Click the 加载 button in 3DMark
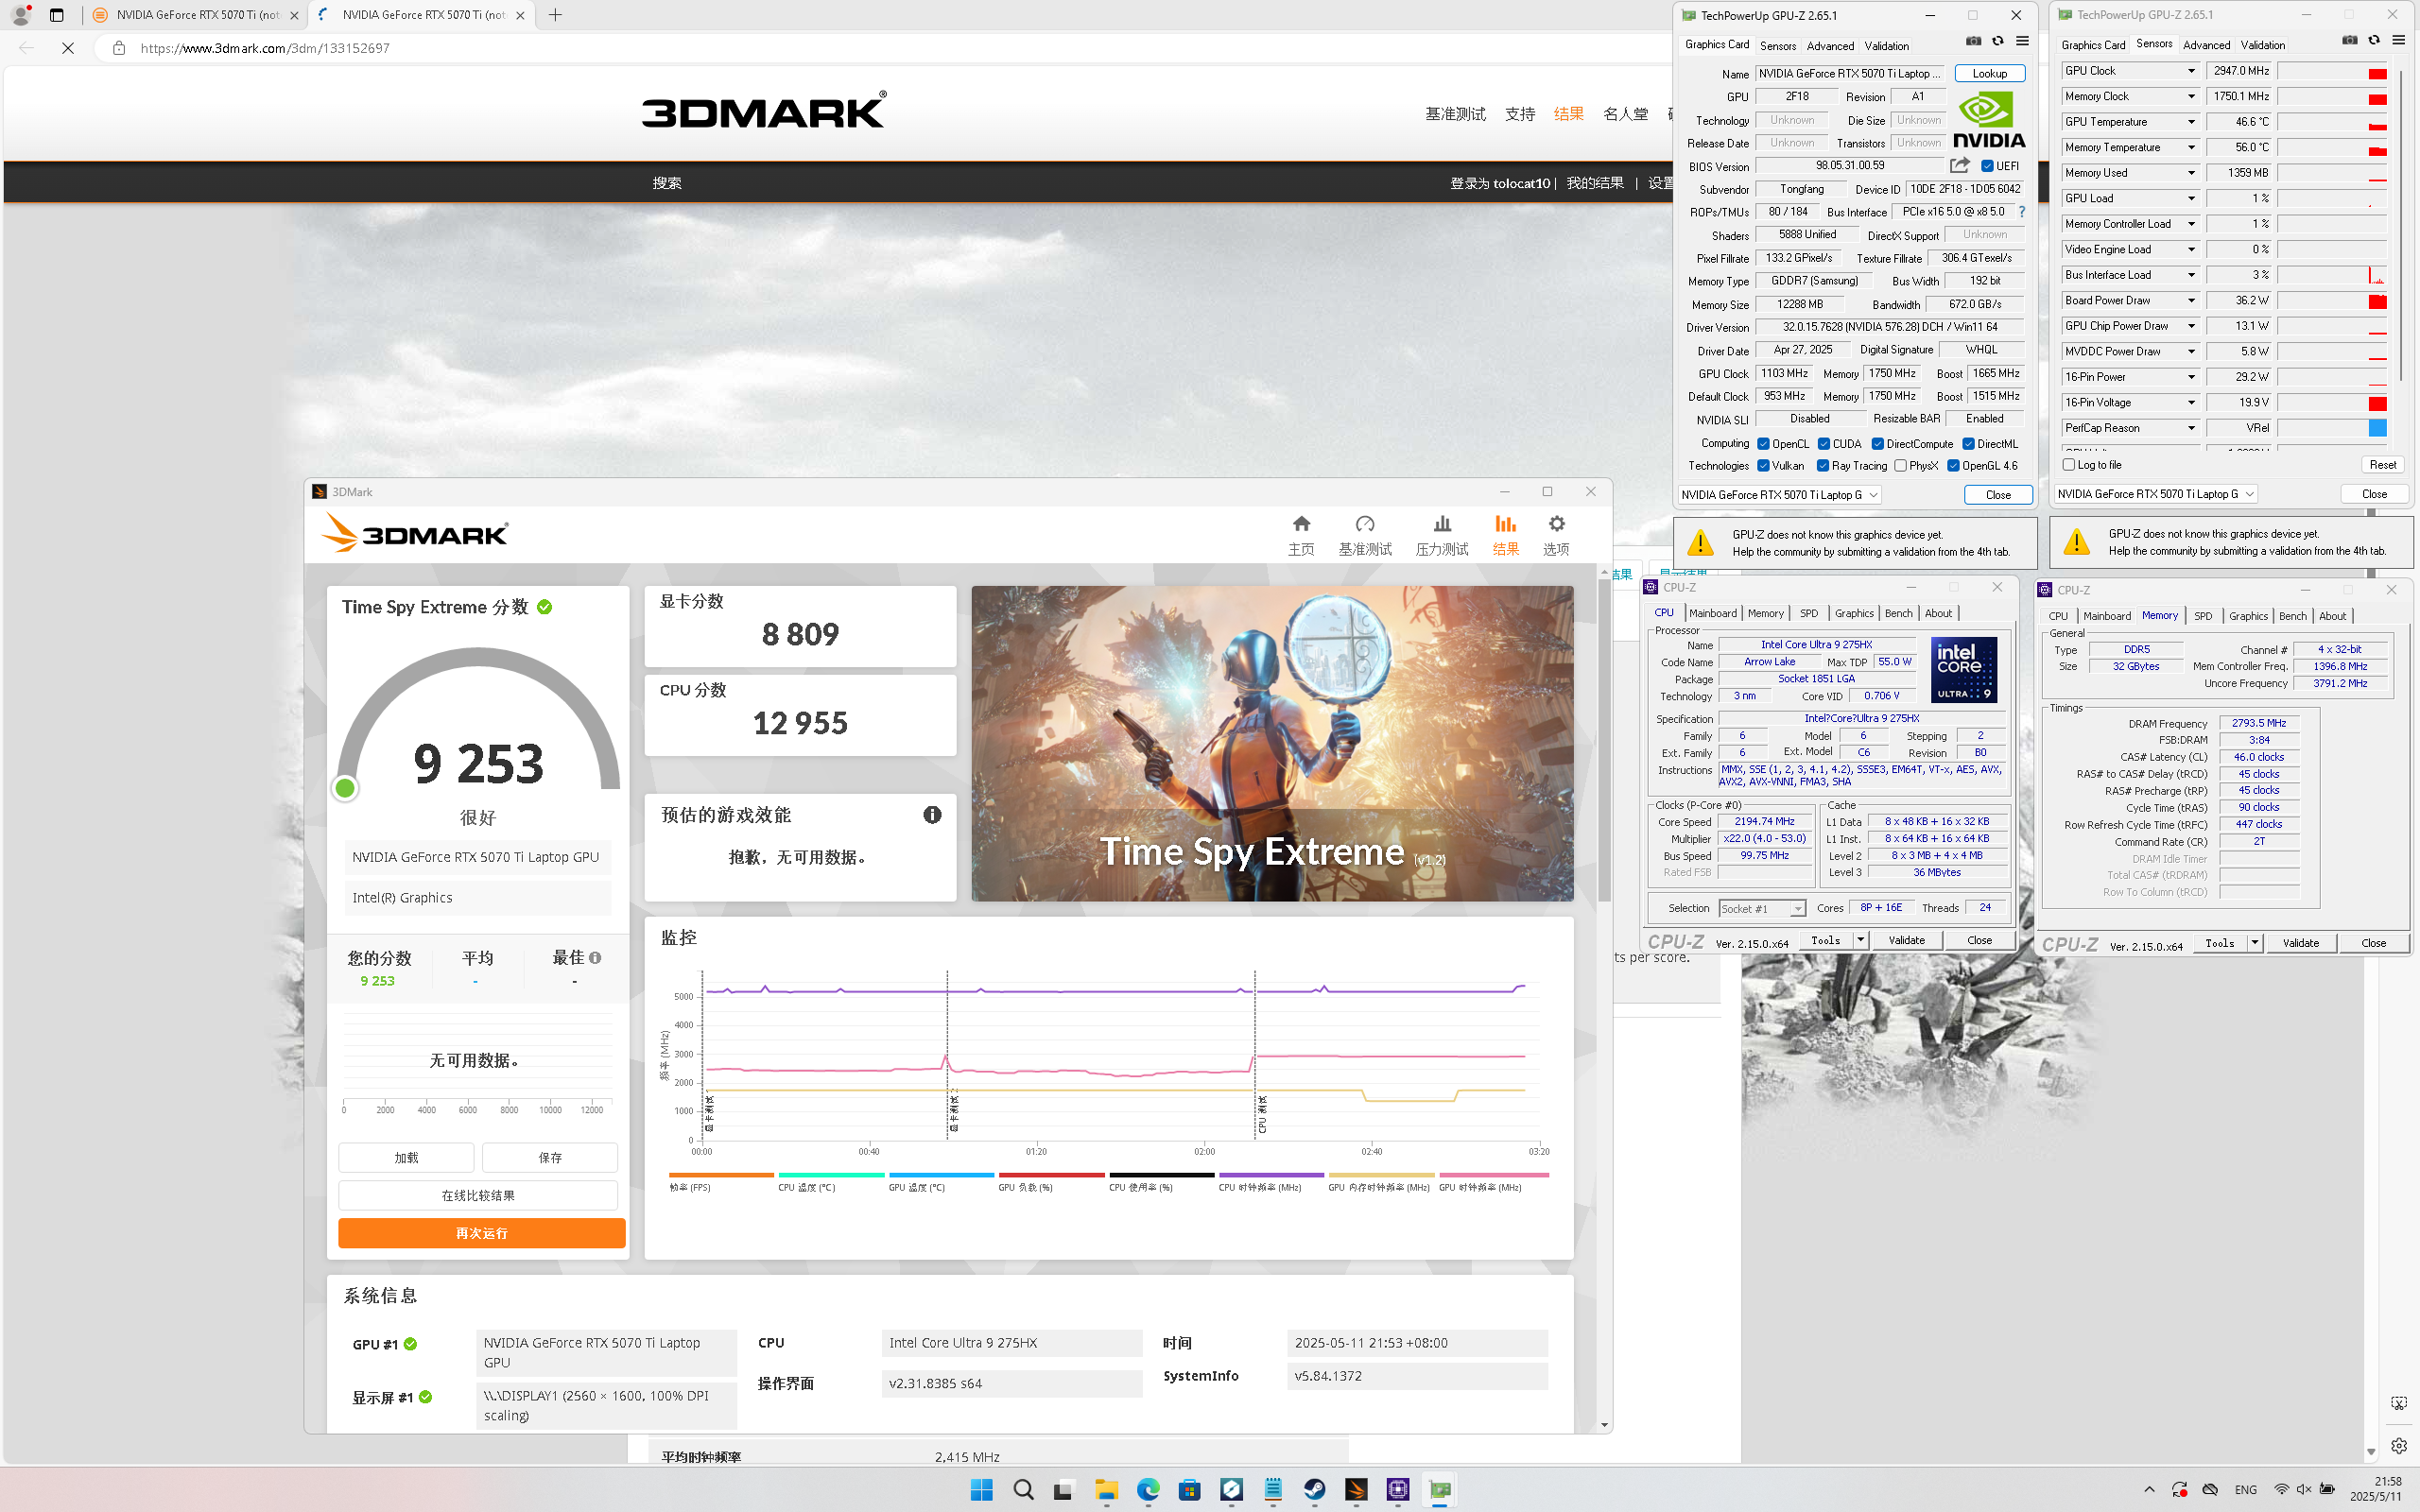Image resolution: width=2420 pixels, height=1512 pixels. point(406,1157)
